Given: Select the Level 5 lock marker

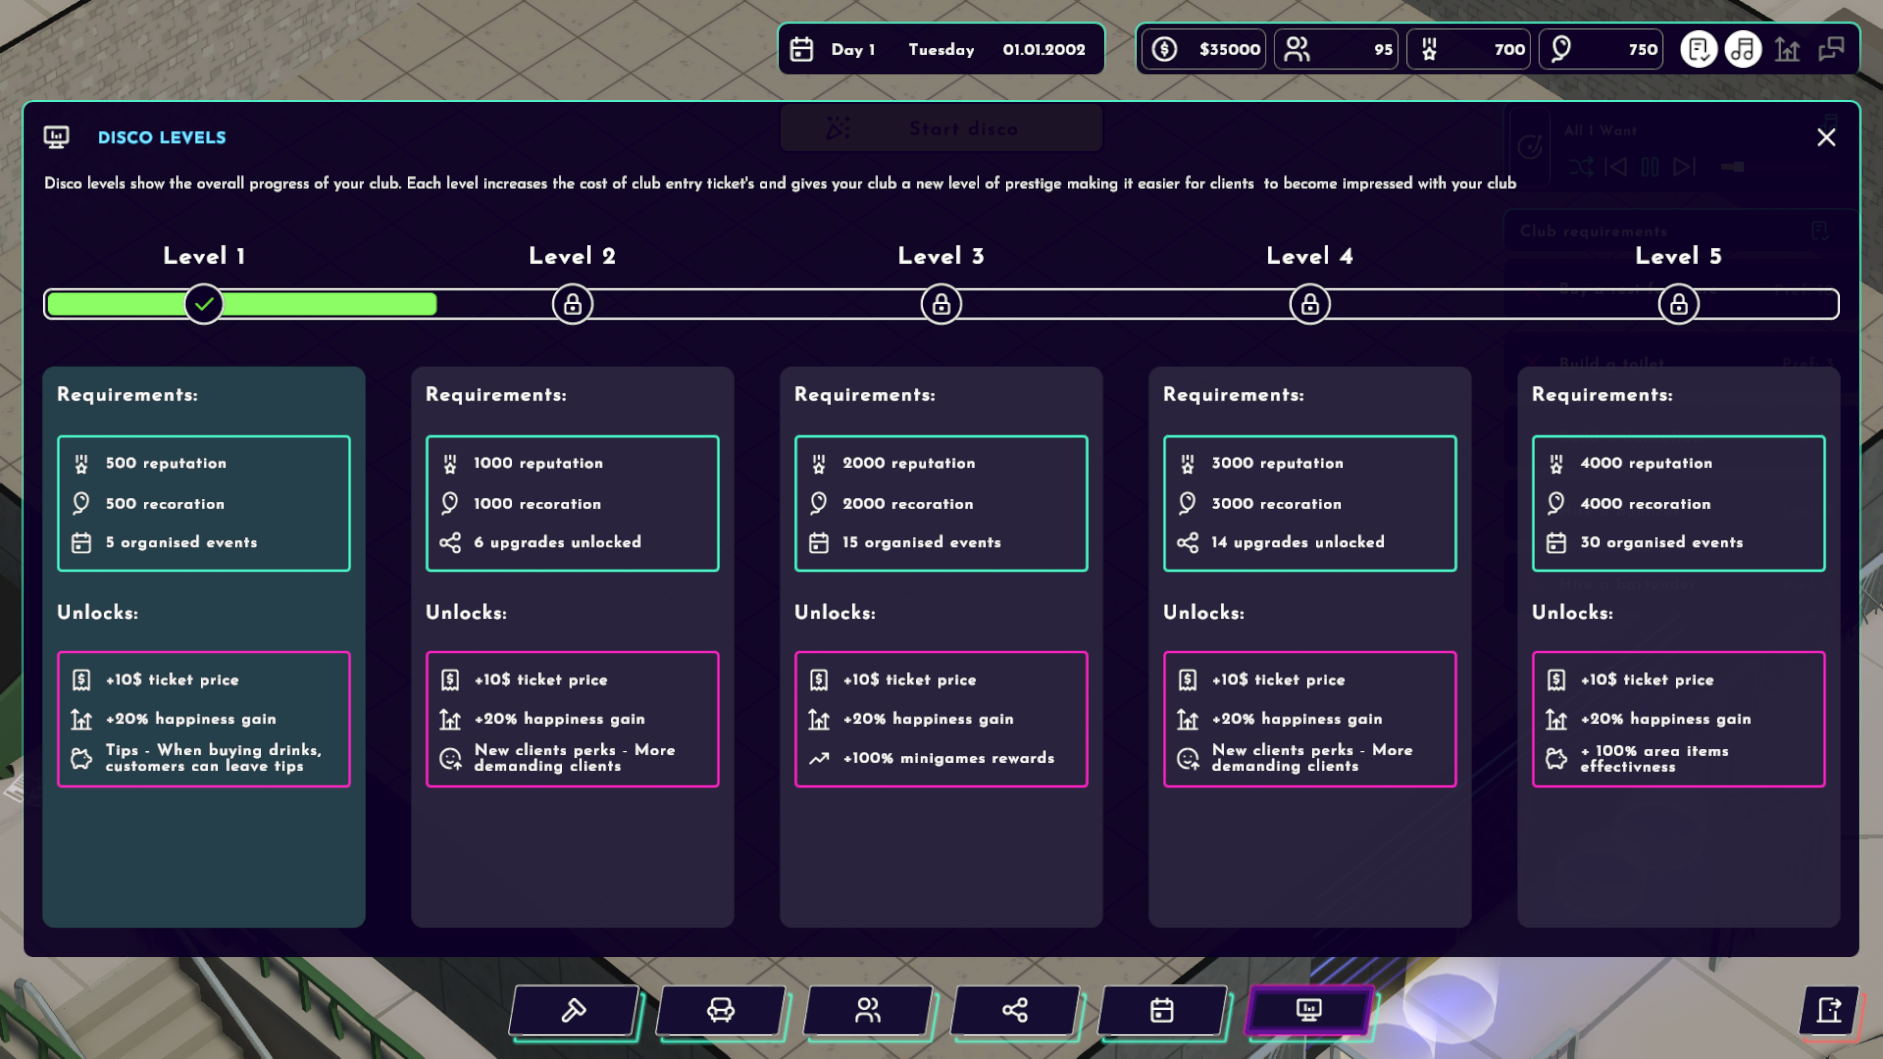Looking at the screenshot, I should click(1678, 304).
